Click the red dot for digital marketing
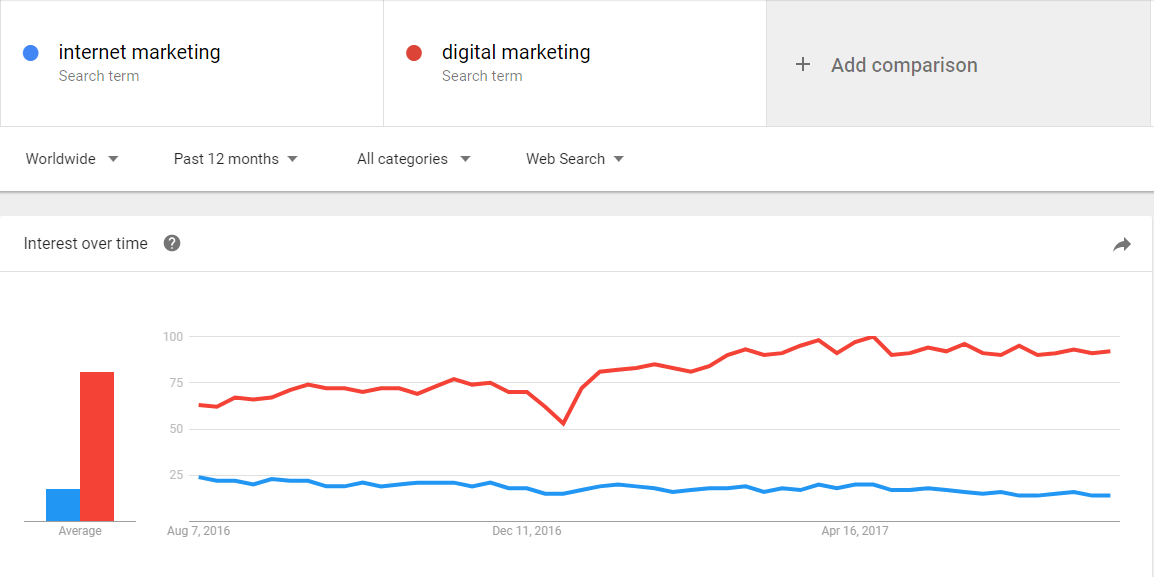Screen dimensions: 1154x577 pos(414,53)
